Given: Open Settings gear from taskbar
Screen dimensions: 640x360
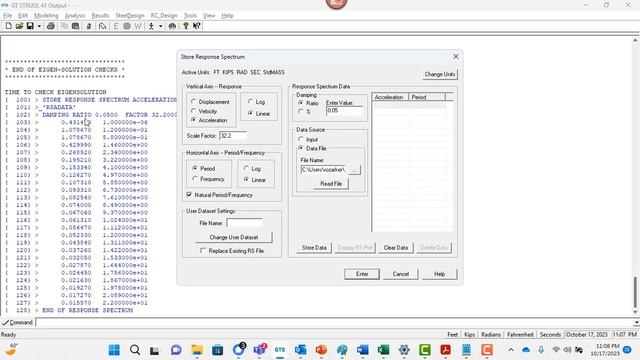Looking at the screenshot, I should [404, 350].
